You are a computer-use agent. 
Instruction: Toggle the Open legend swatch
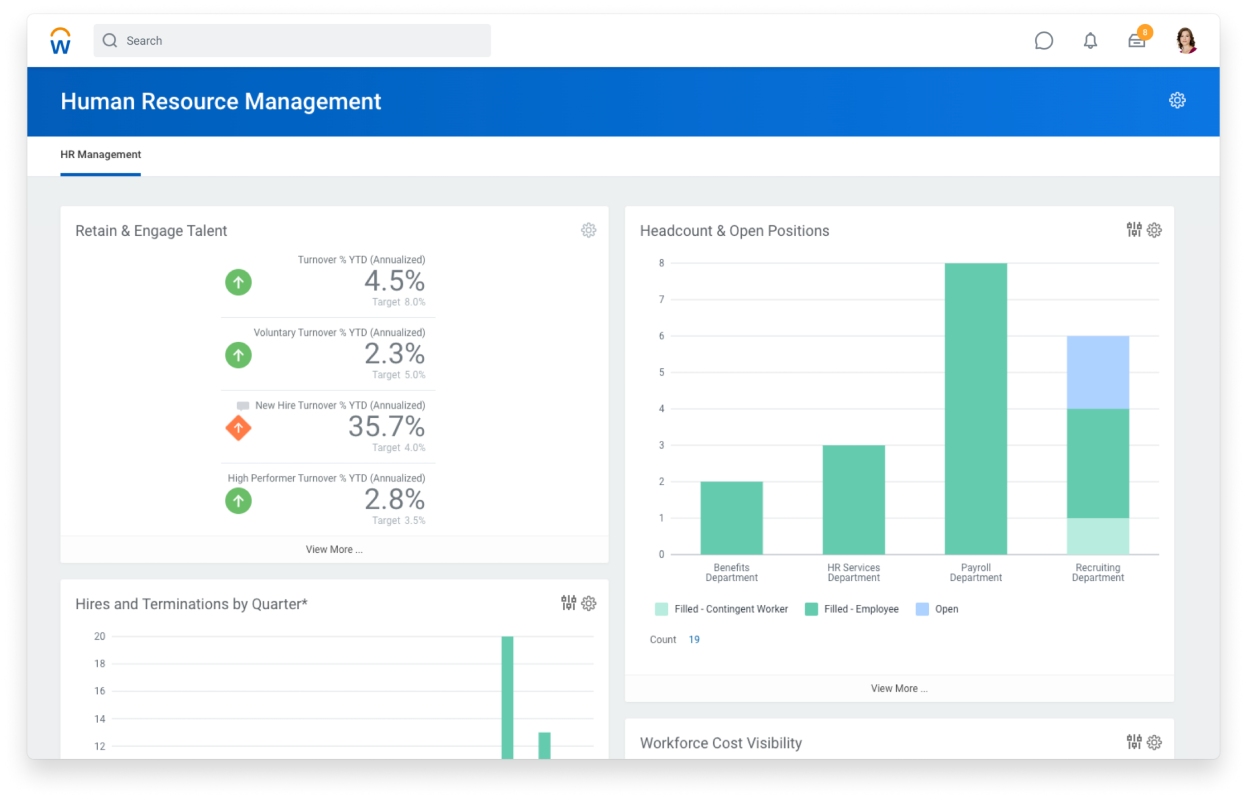pos(922,609)
